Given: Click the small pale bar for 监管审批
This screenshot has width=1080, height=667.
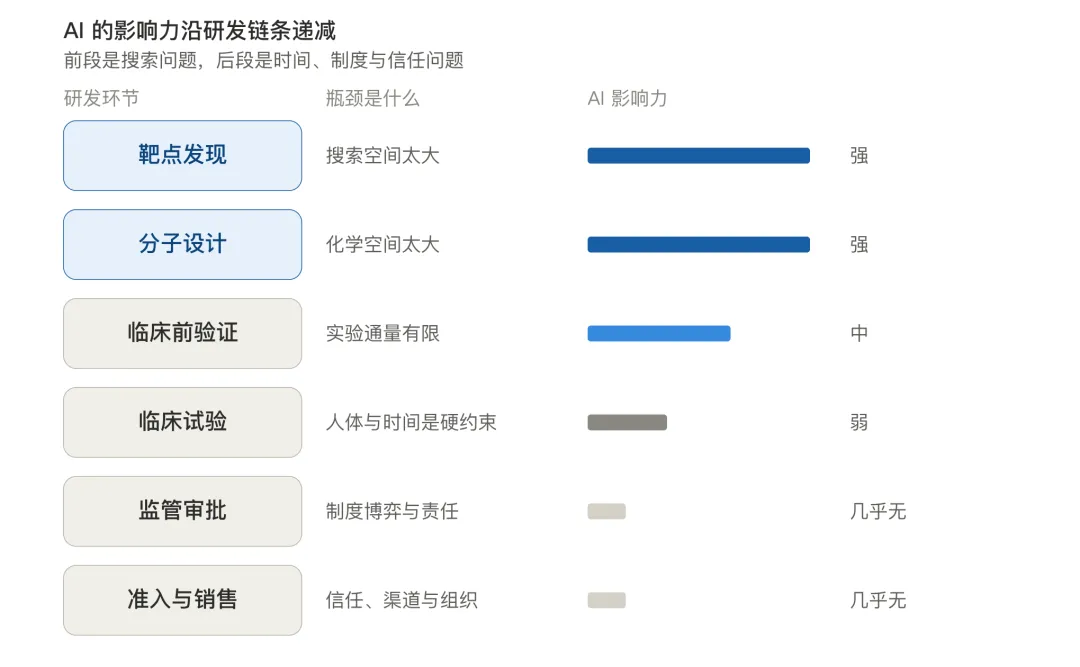Looking at the screenshot, I should coord(606,511).
